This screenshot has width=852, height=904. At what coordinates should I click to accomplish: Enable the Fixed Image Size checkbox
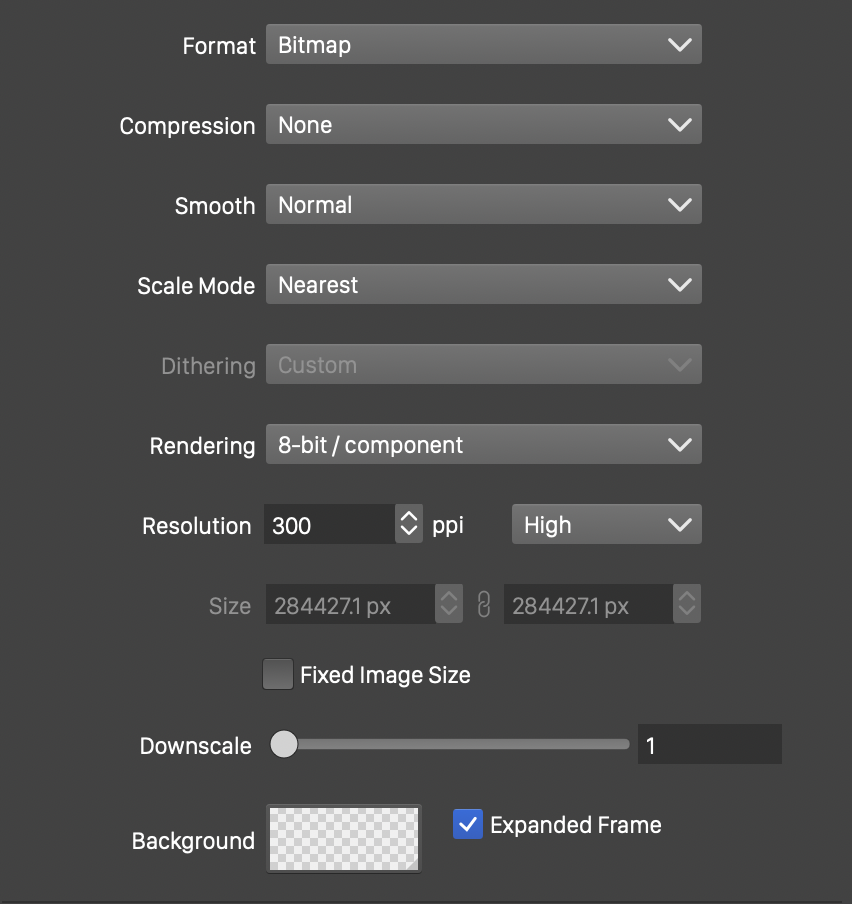click(x=277, y=675)
